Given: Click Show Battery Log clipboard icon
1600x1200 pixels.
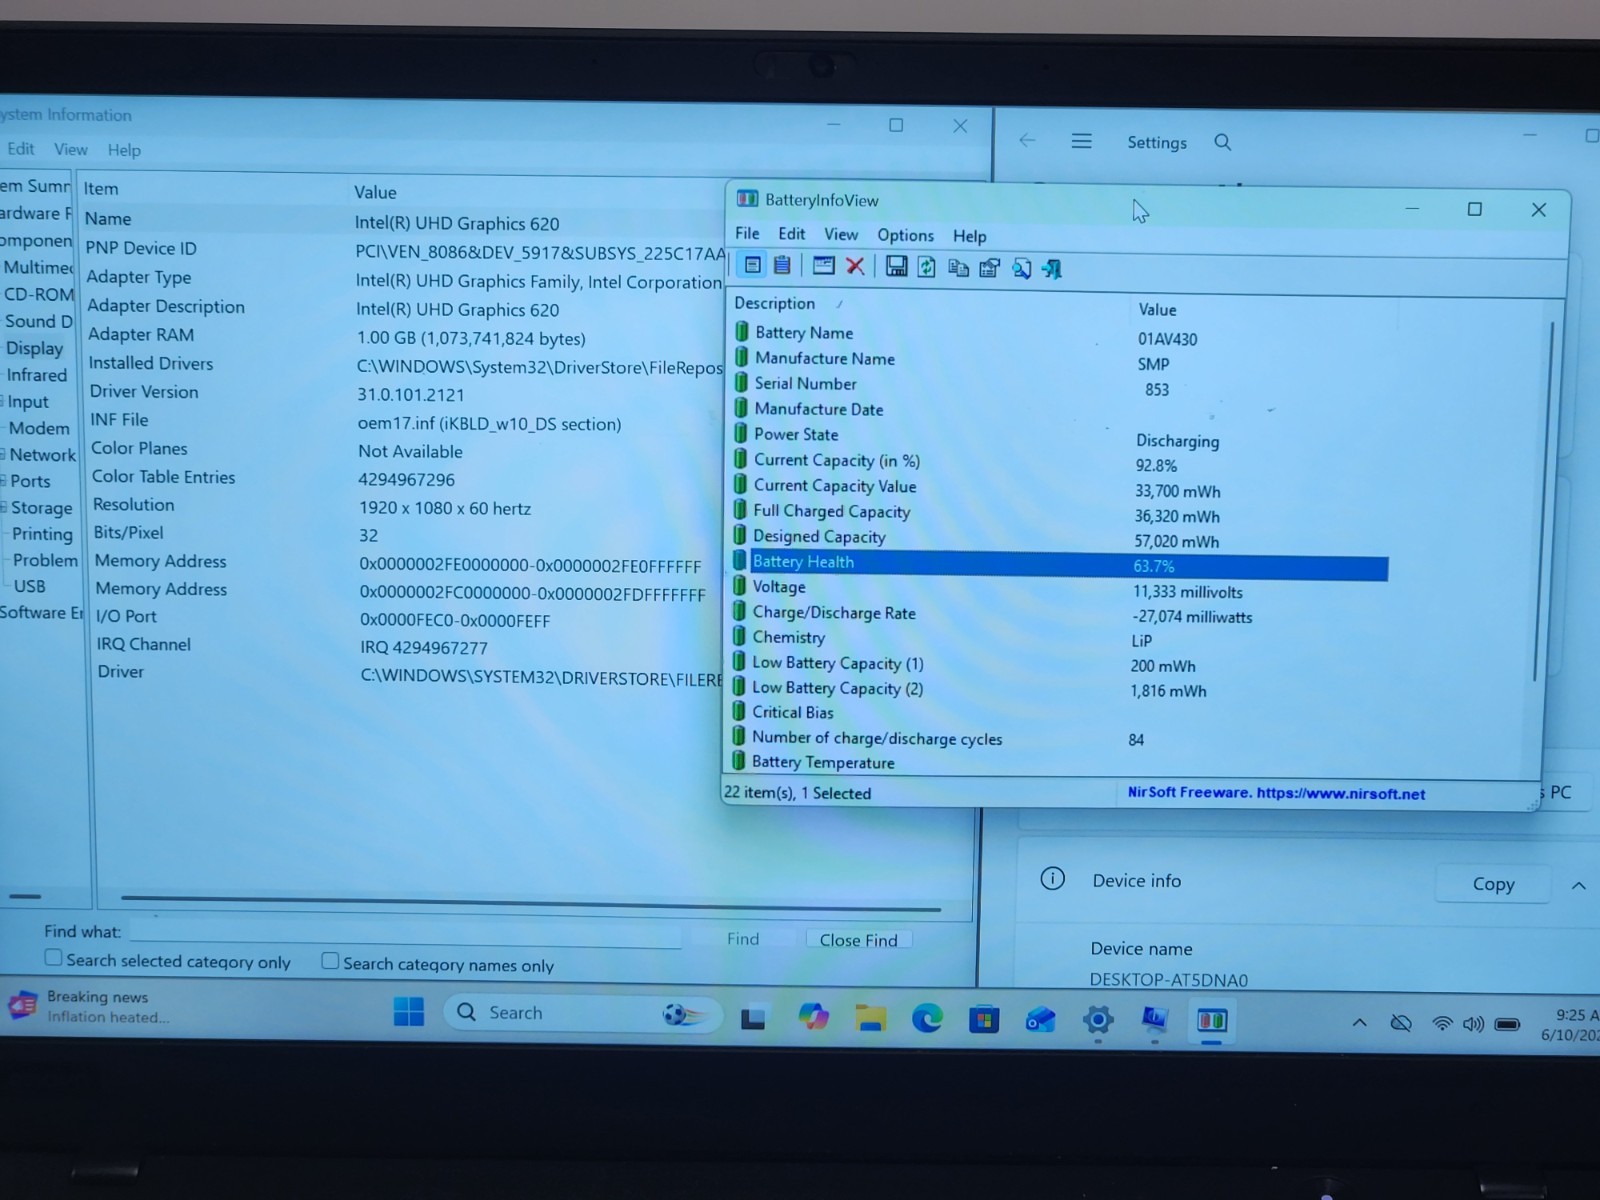Looking at the screenshot, I should pos(782,265).
